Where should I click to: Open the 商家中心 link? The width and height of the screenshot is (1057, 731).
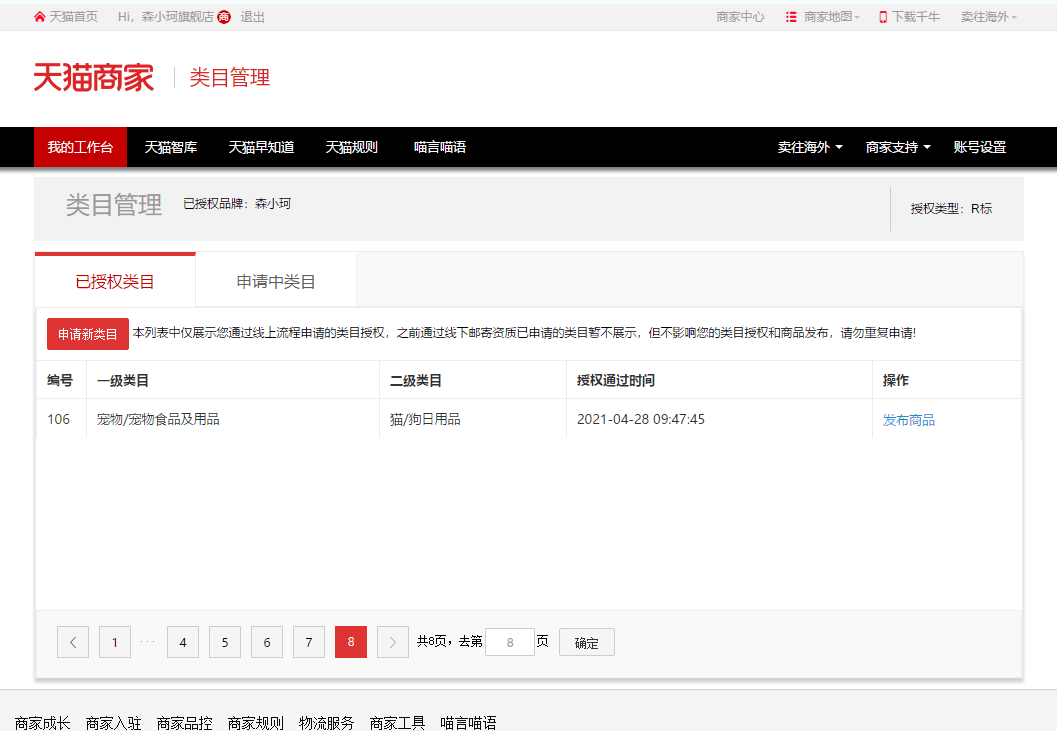(740, 17)
